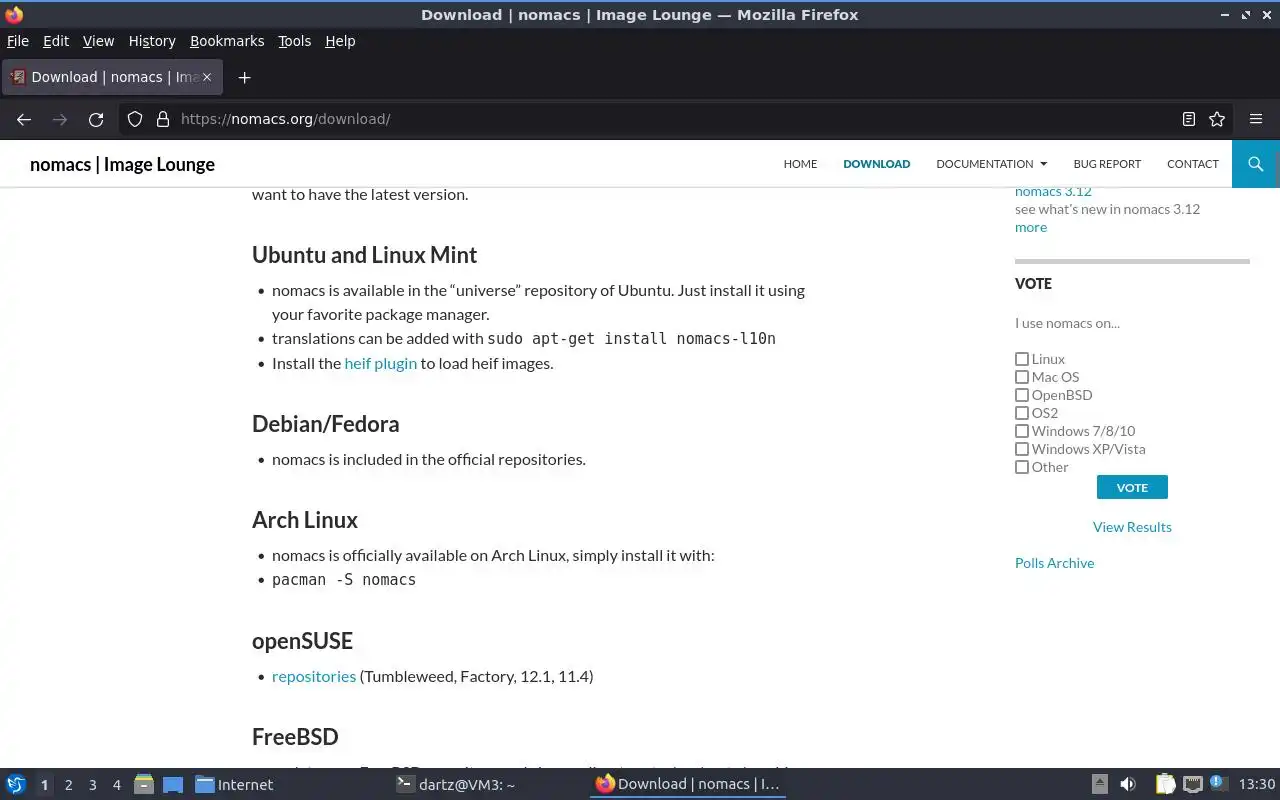The image size is (1280, 800).
Task: Open the Polls Archive link
Action: [1054, 563]
